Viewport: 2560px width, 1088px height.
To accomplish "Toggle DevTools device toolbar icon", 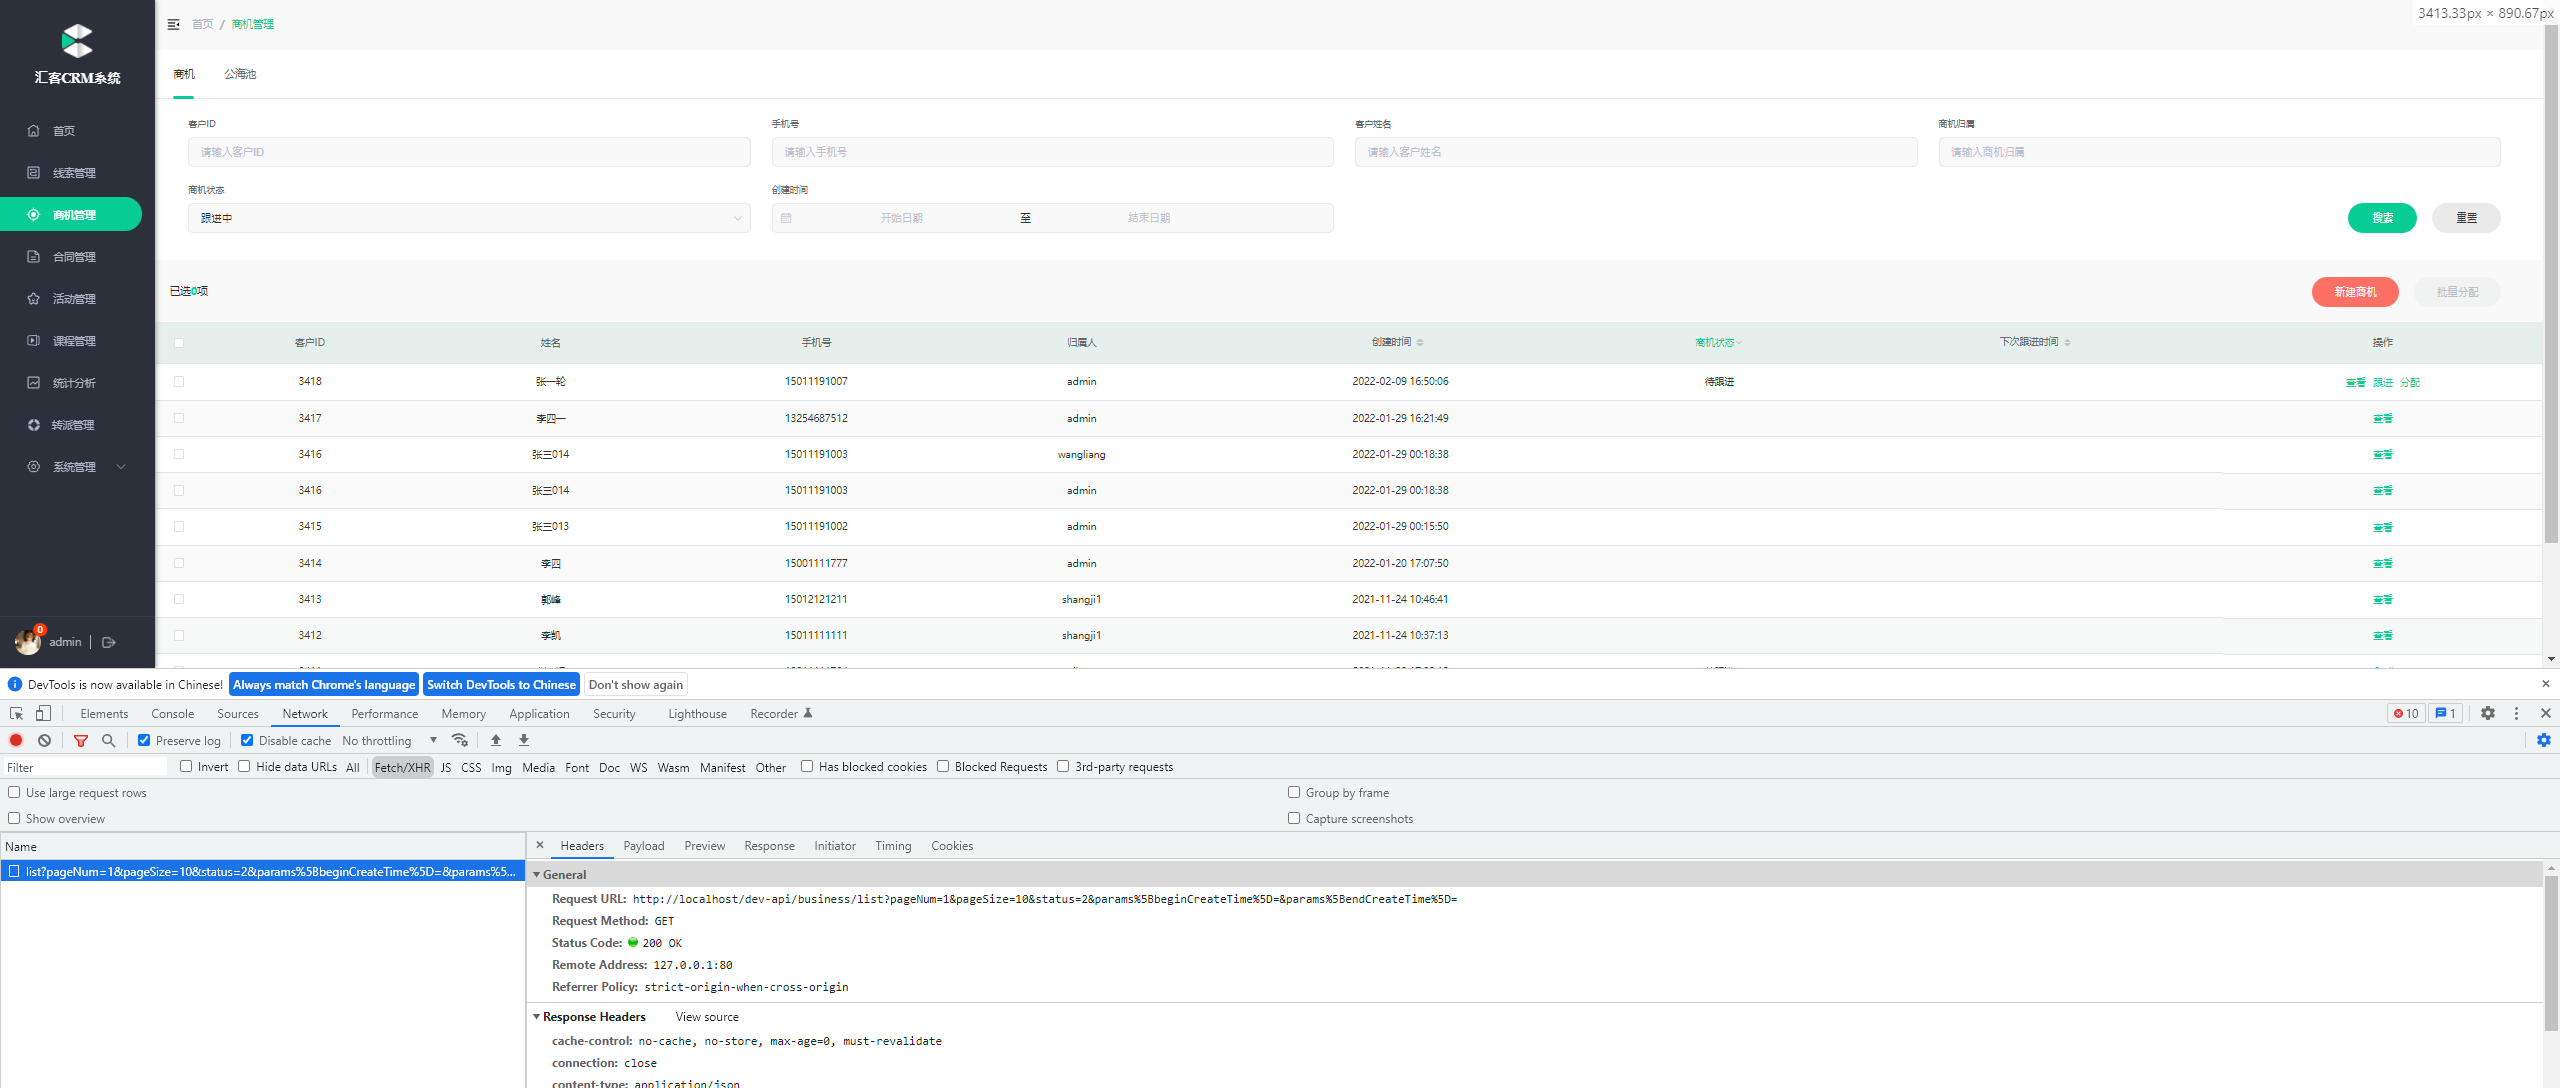I will 43,713.
